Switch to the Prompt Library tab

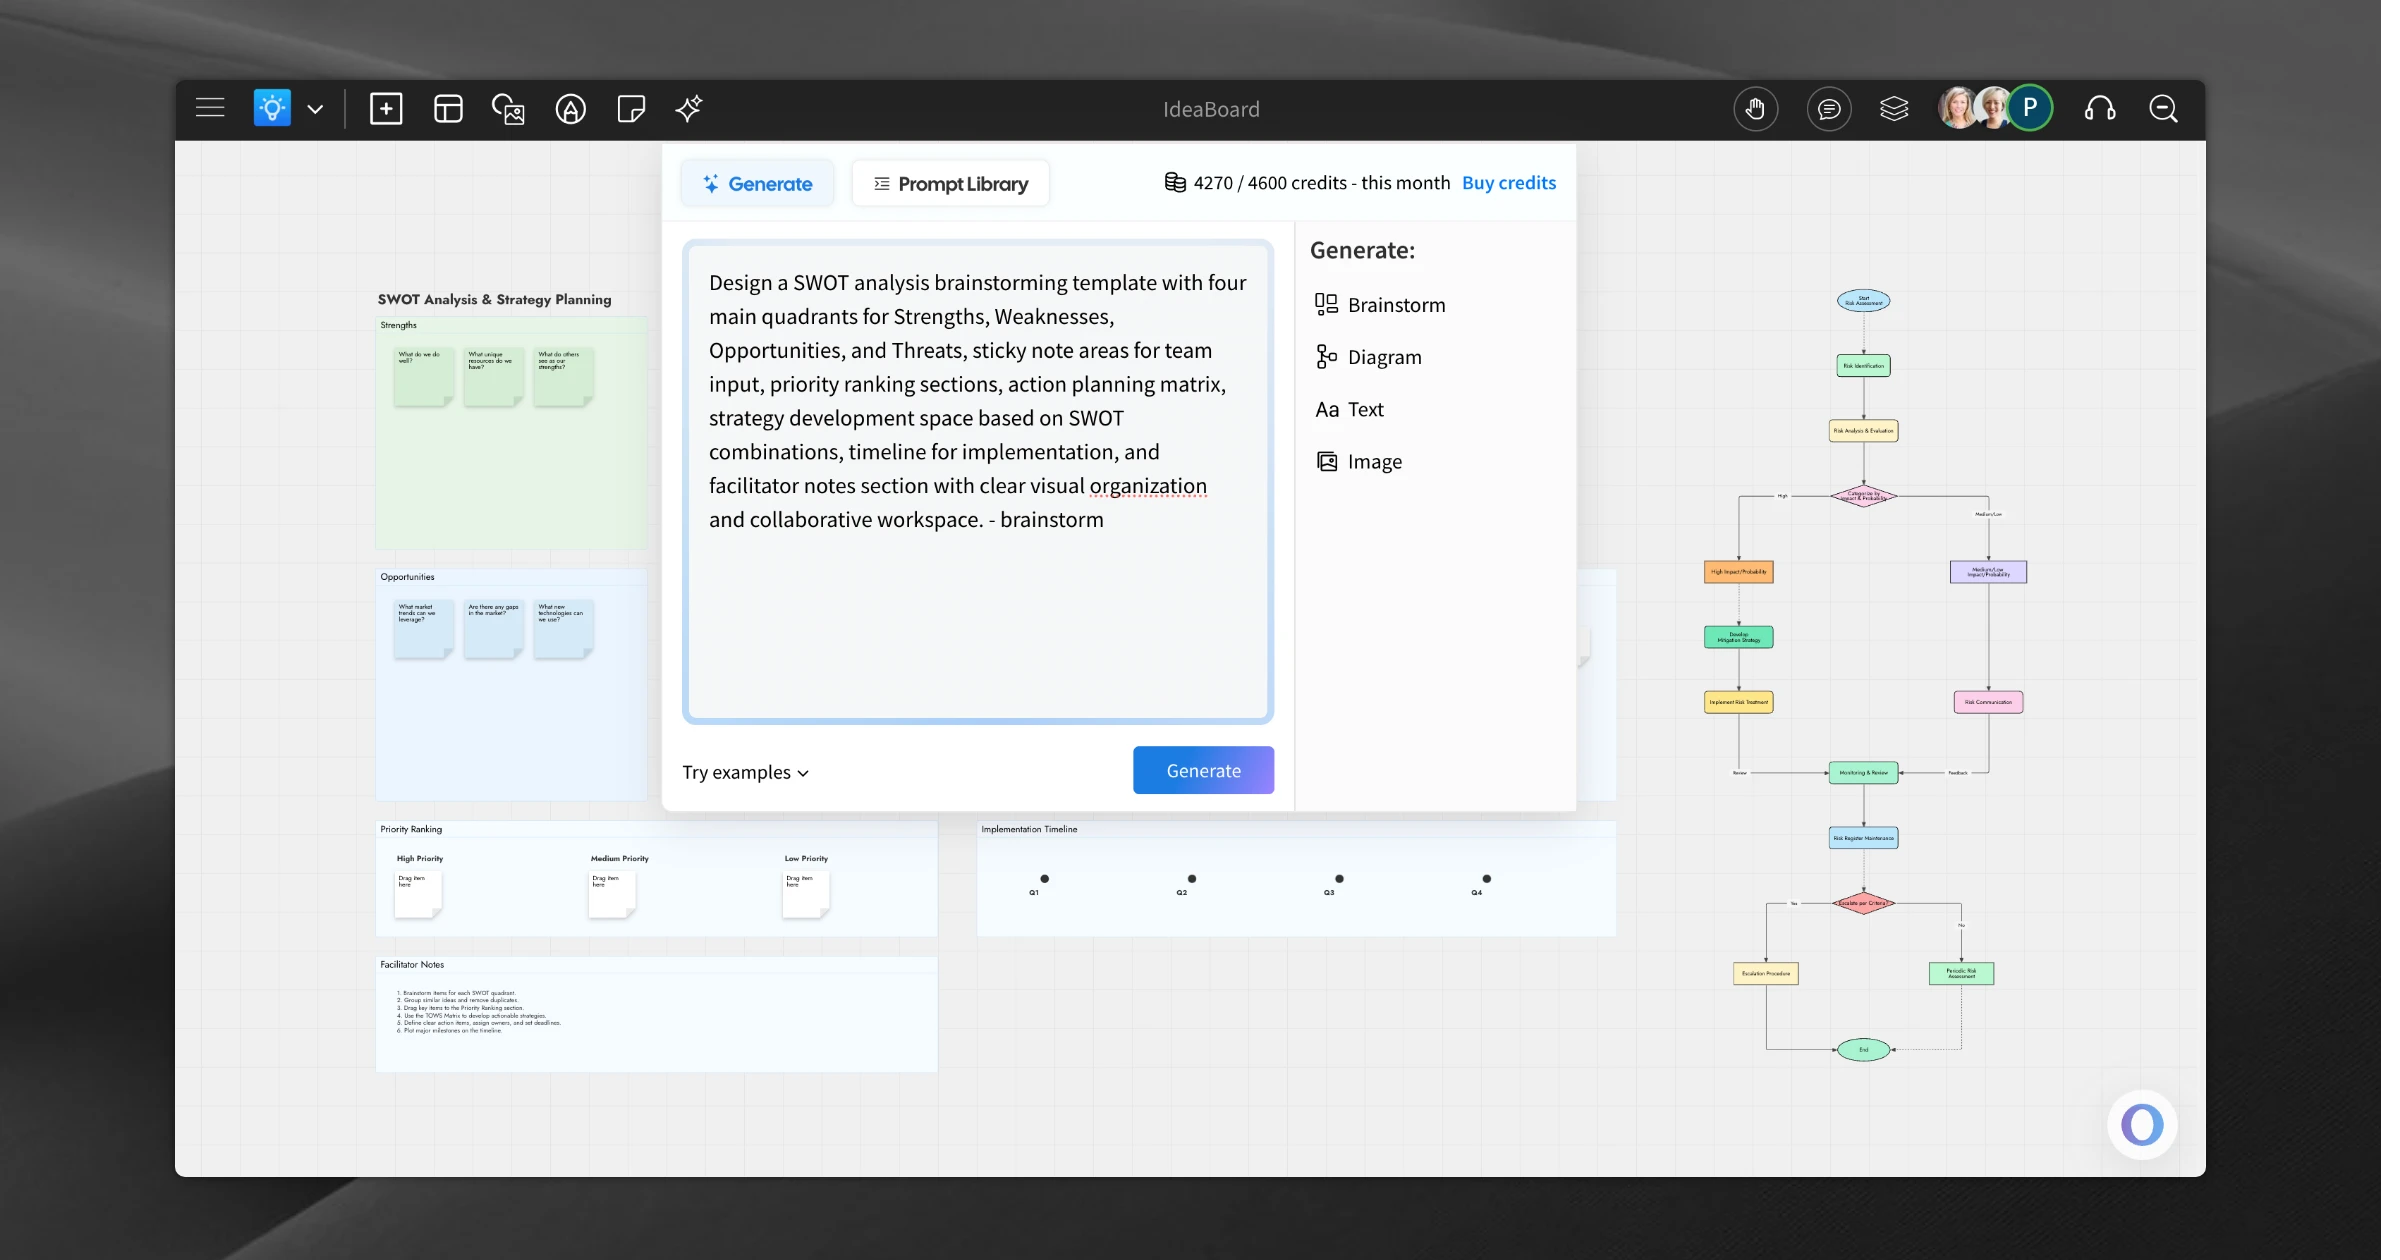coord(950,184)
